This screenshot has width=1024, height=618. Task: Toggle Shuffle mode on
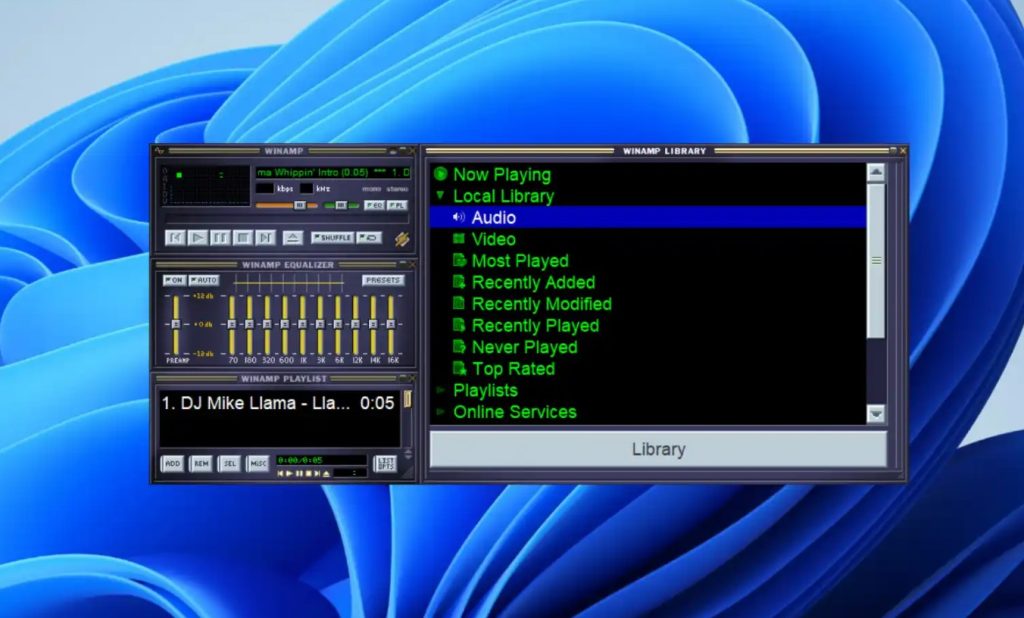click(x=332, y=238)
